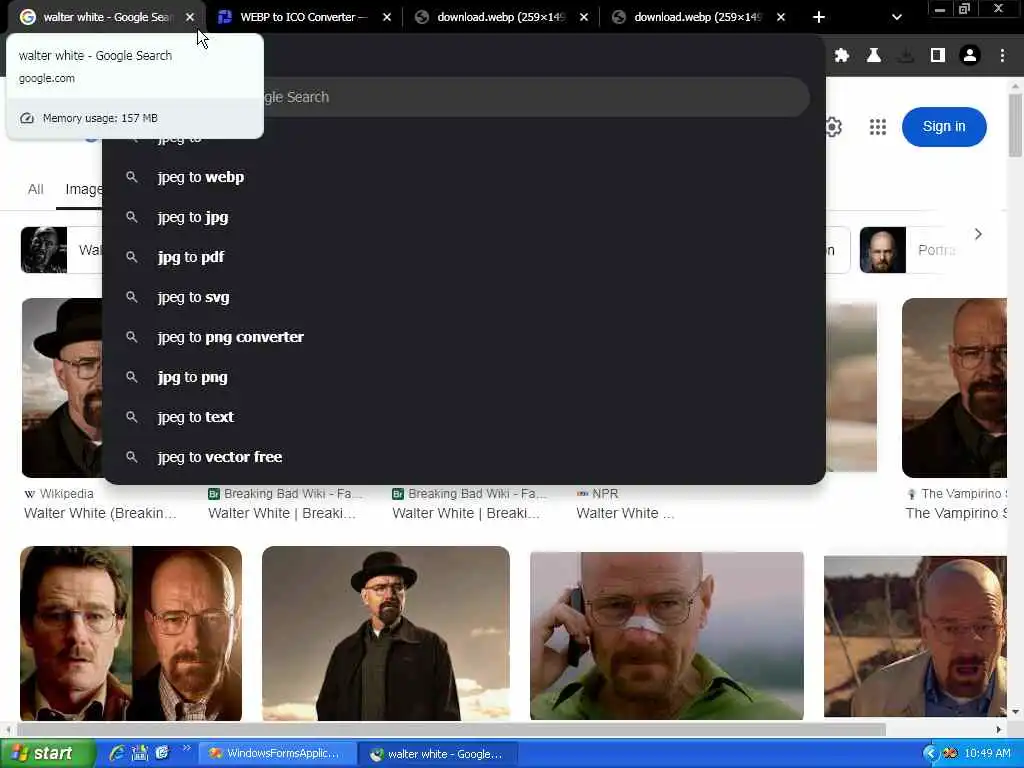Open Walter White hat and coat standing image
This screenshot has width=1024, height=768.
(385, 633)
